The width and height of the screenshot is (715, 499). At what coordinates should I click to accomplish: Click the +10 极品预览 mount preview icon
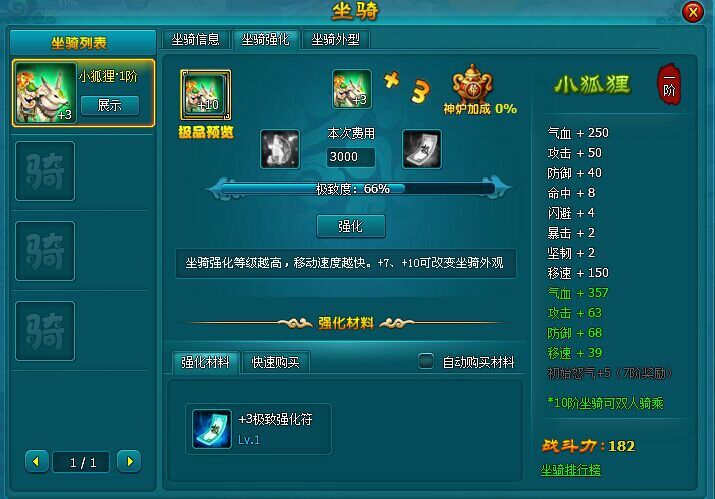tap(206, 95)
